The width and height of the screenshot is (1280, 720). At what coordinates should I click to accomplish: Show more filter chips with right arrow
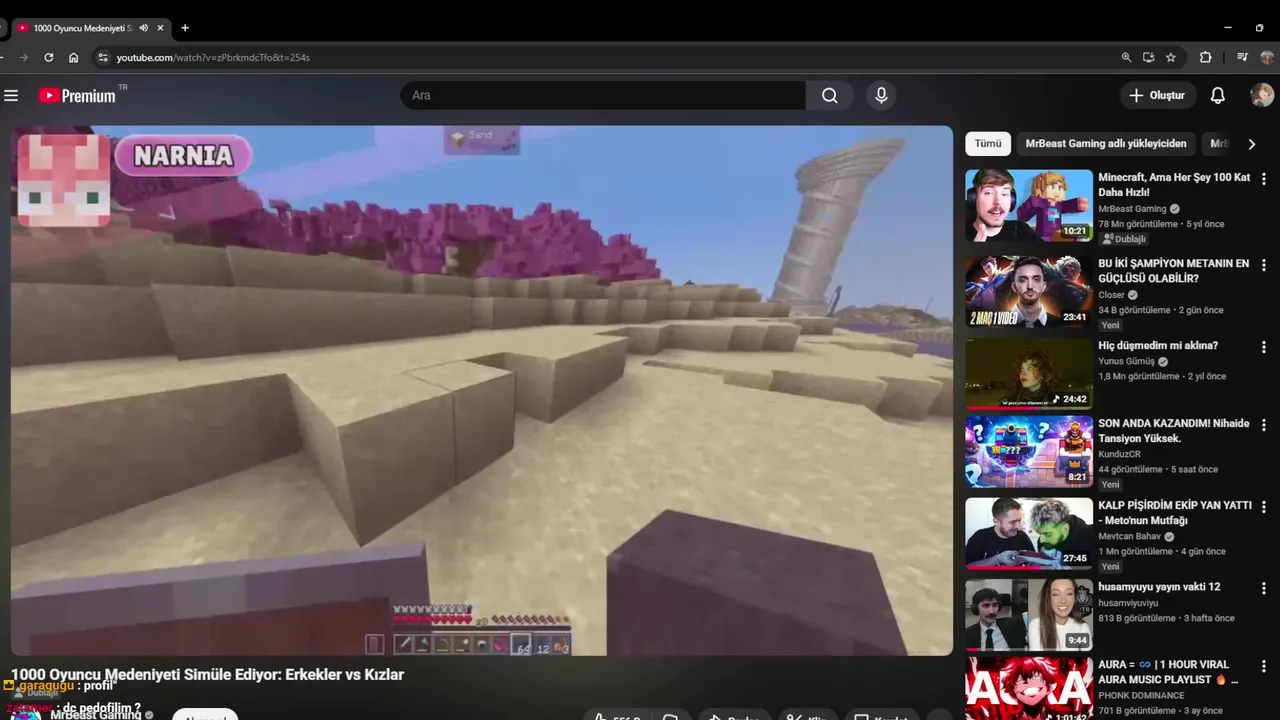tap(1251, 144)
